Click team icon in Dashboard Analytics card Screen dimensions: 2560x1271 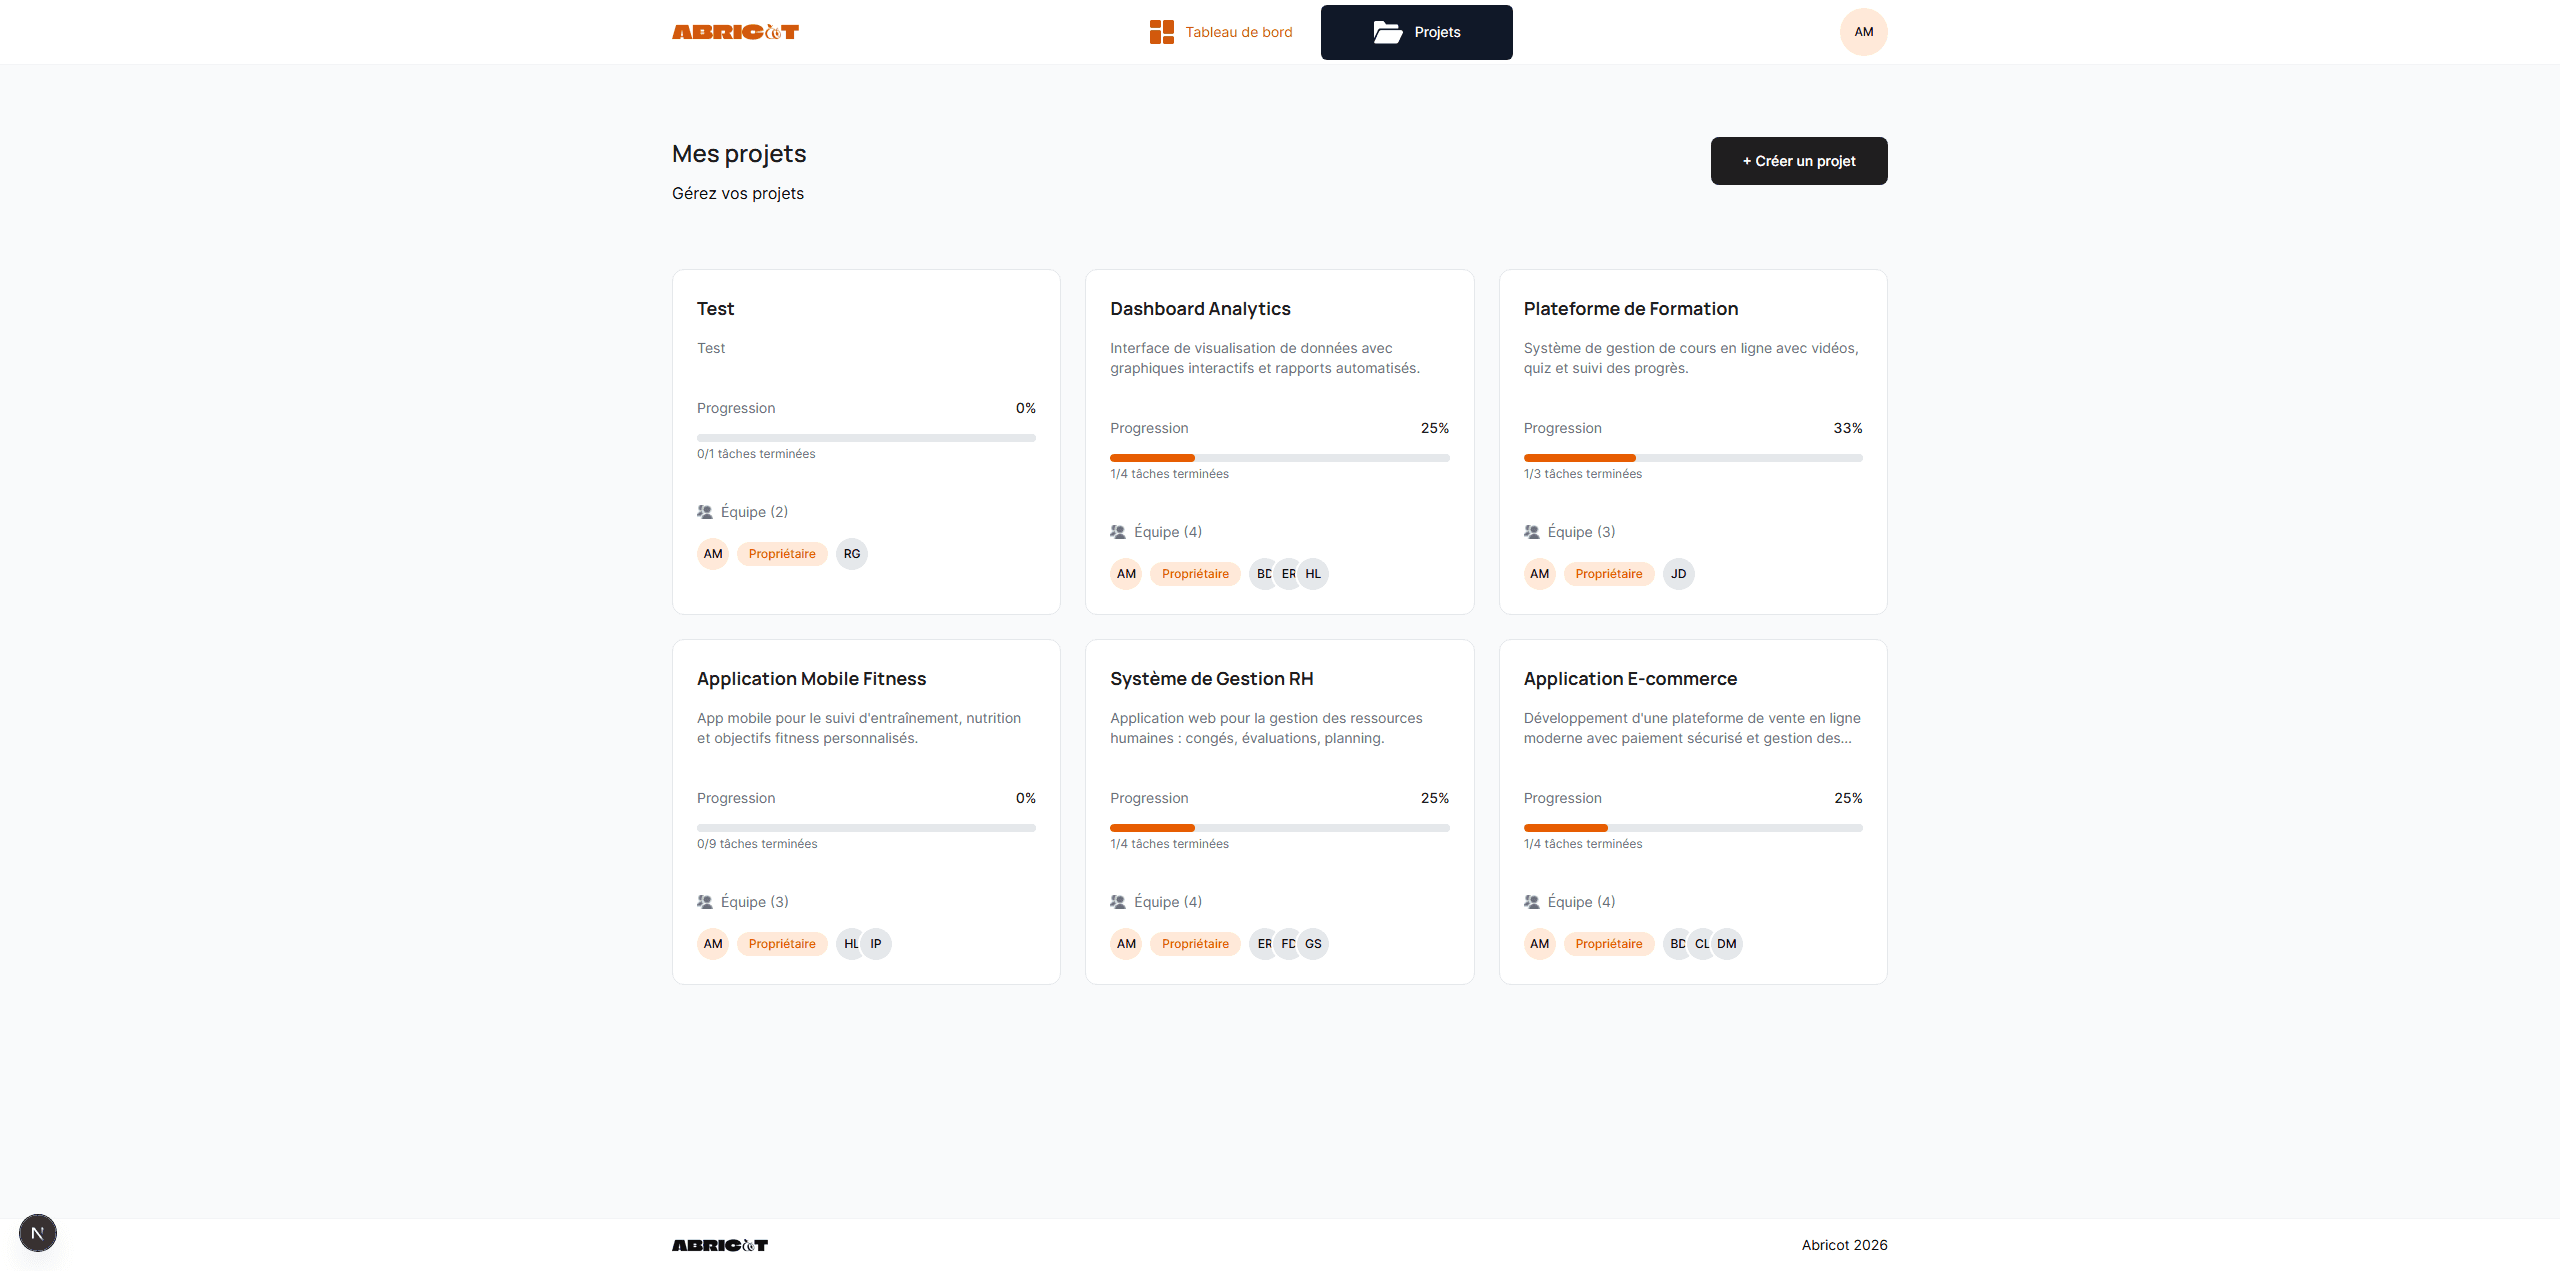(1118, 532)
